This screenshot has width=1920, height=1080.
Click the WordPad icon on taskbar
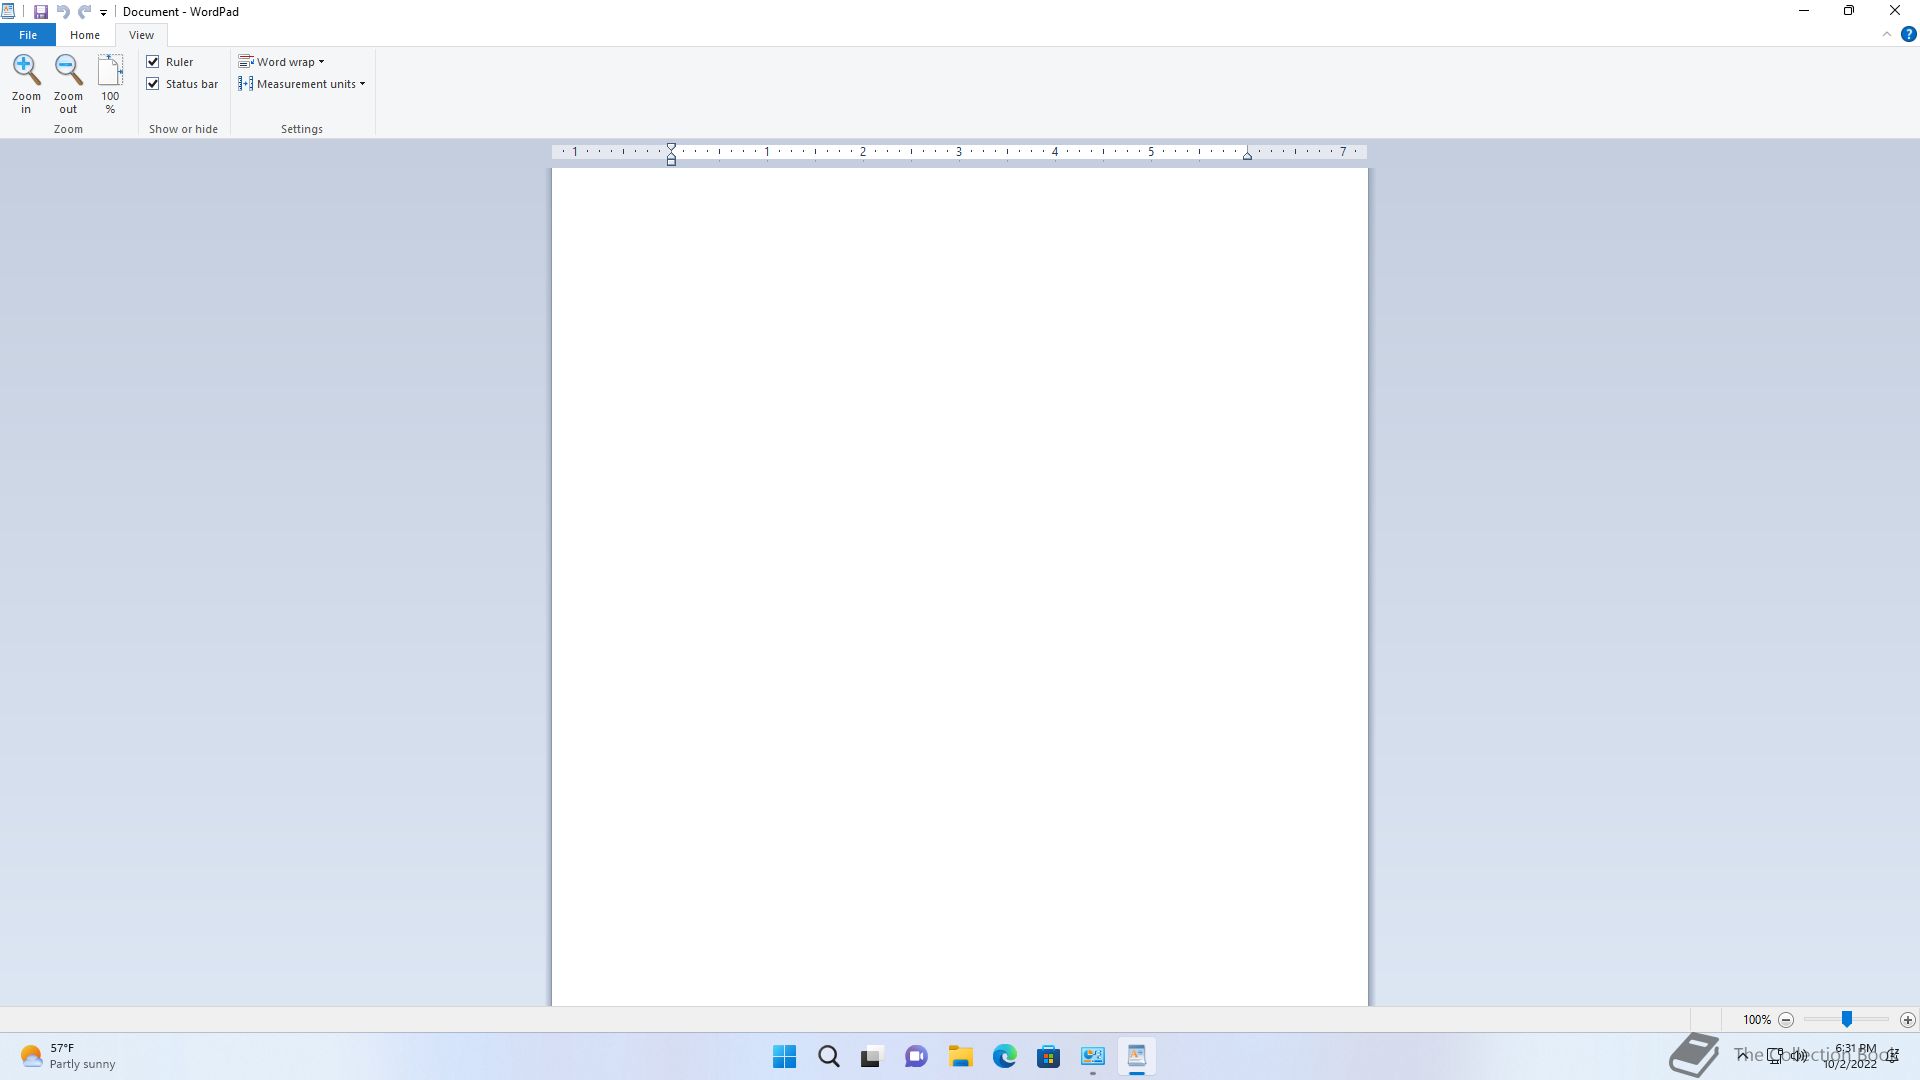1137,1056
